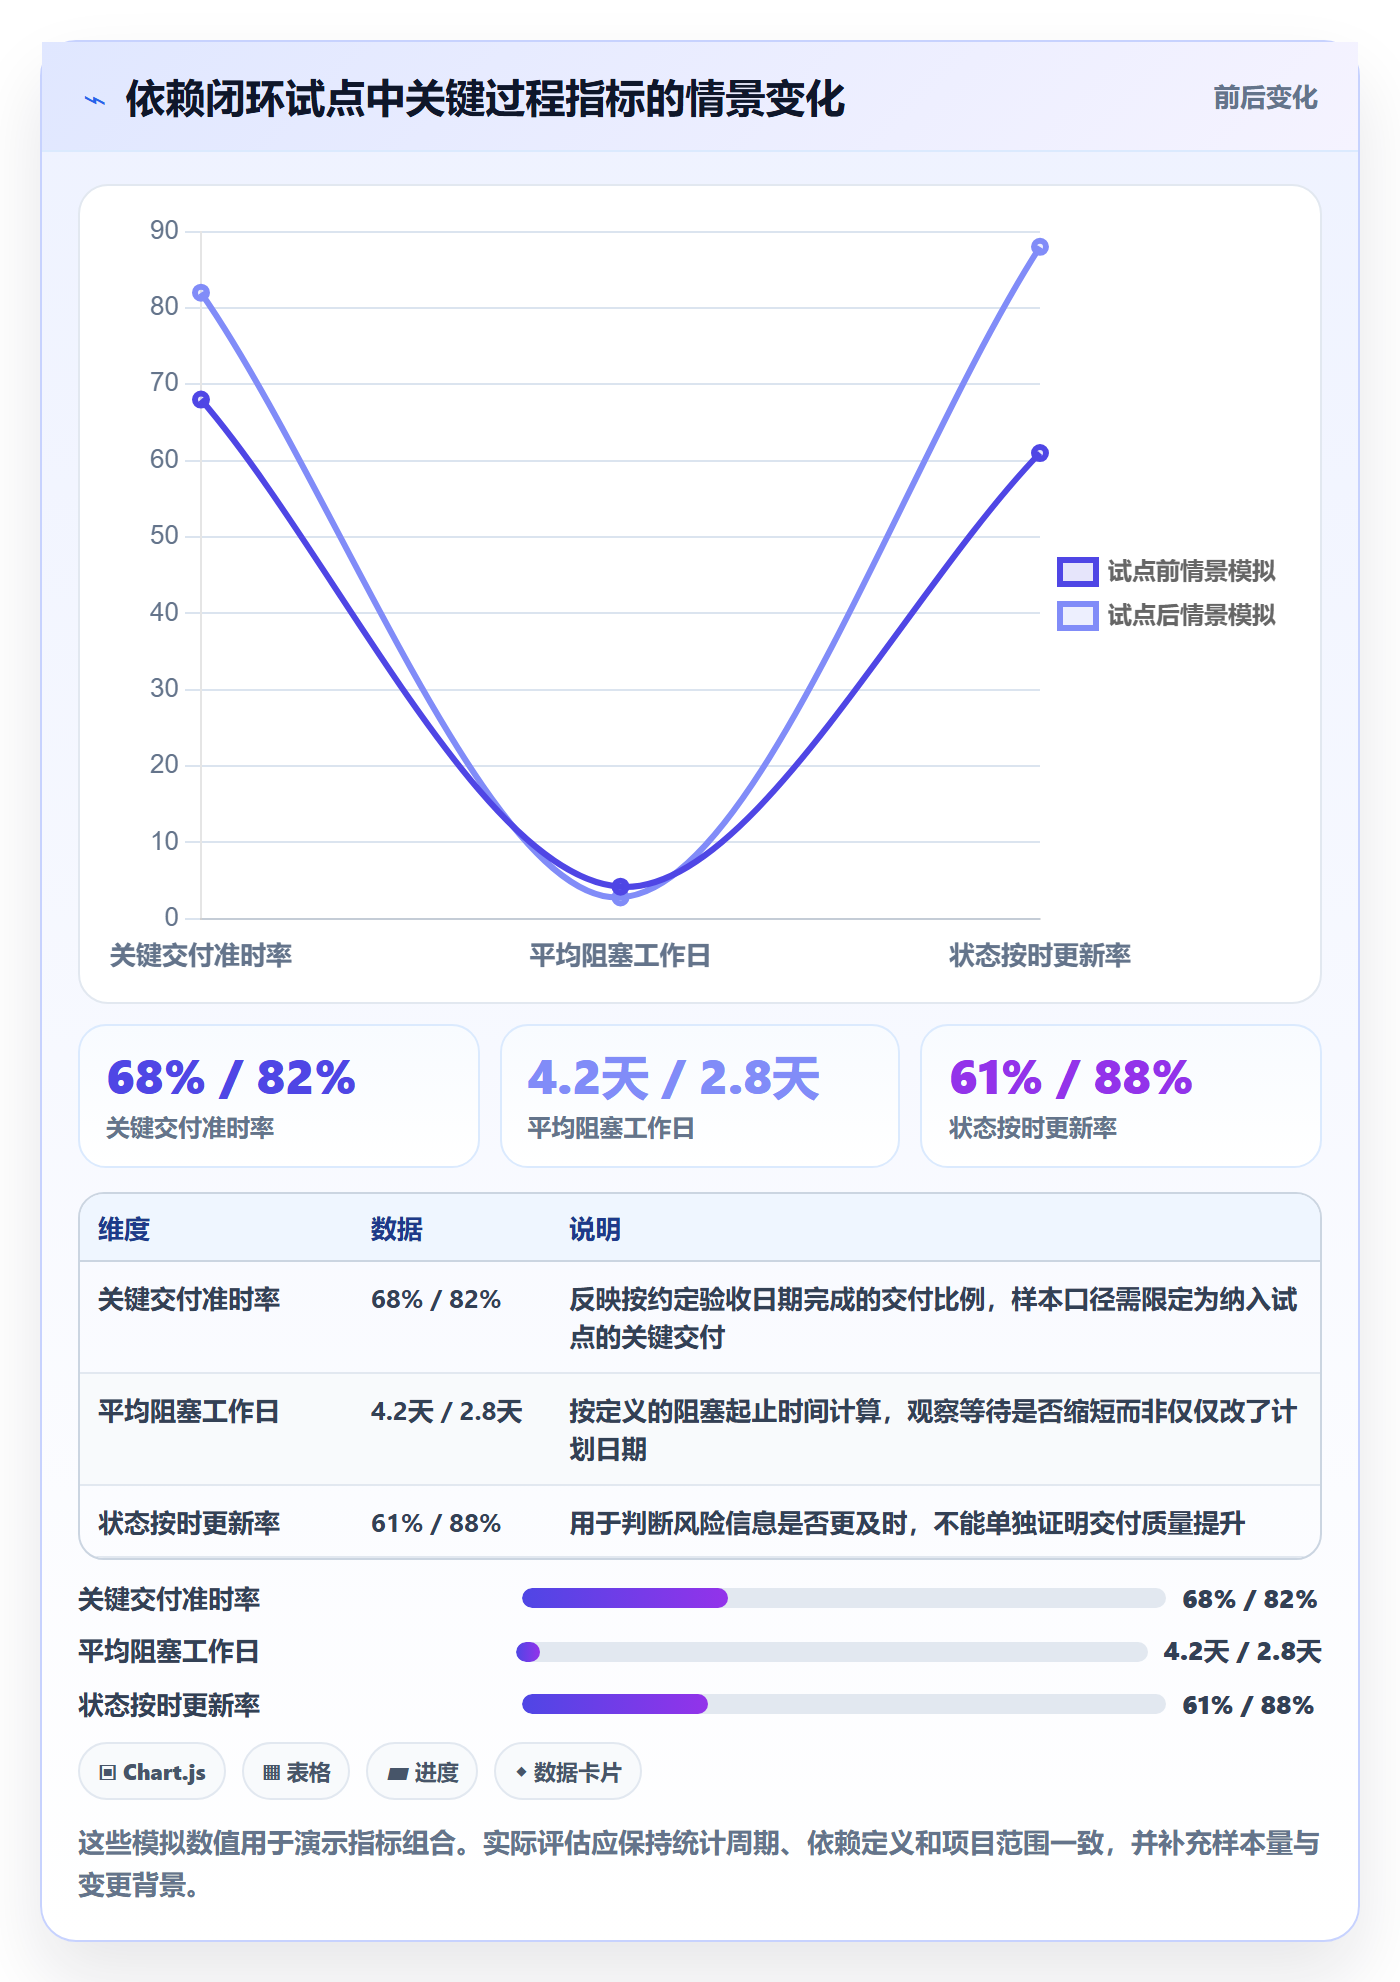Click the x-axis label 平均阻塞工作日
This screenshot has height=1982, width=1400.
tap(620, 956)
